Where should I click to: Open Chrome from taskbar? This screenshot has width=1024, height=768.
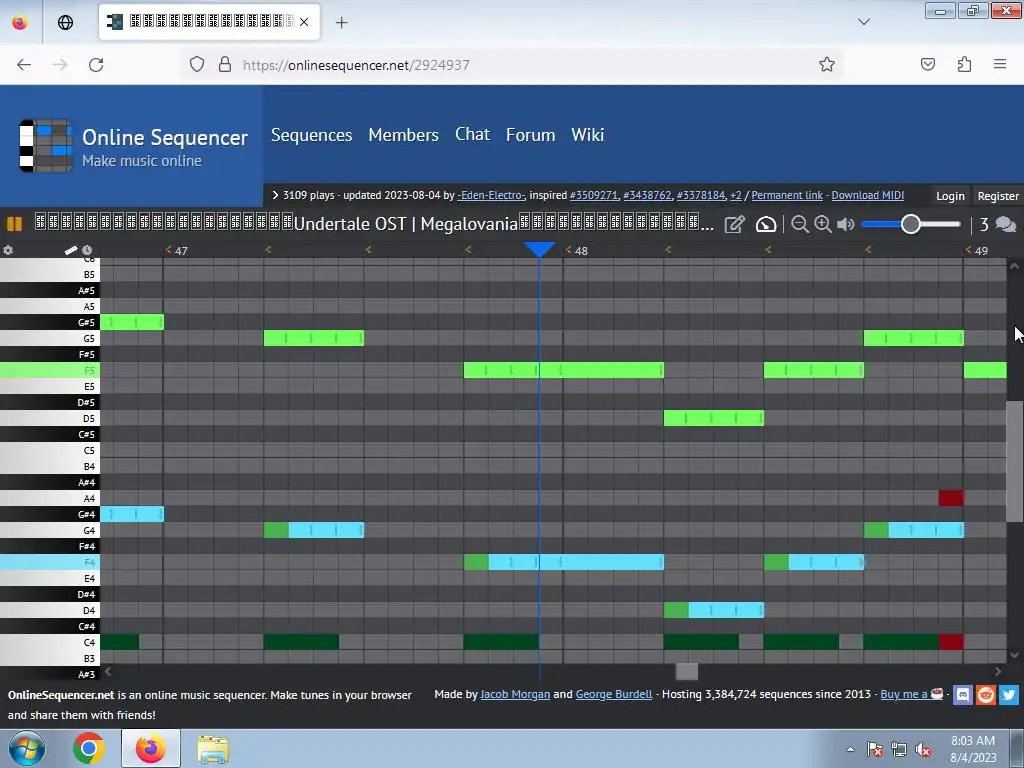coord(89,748)
